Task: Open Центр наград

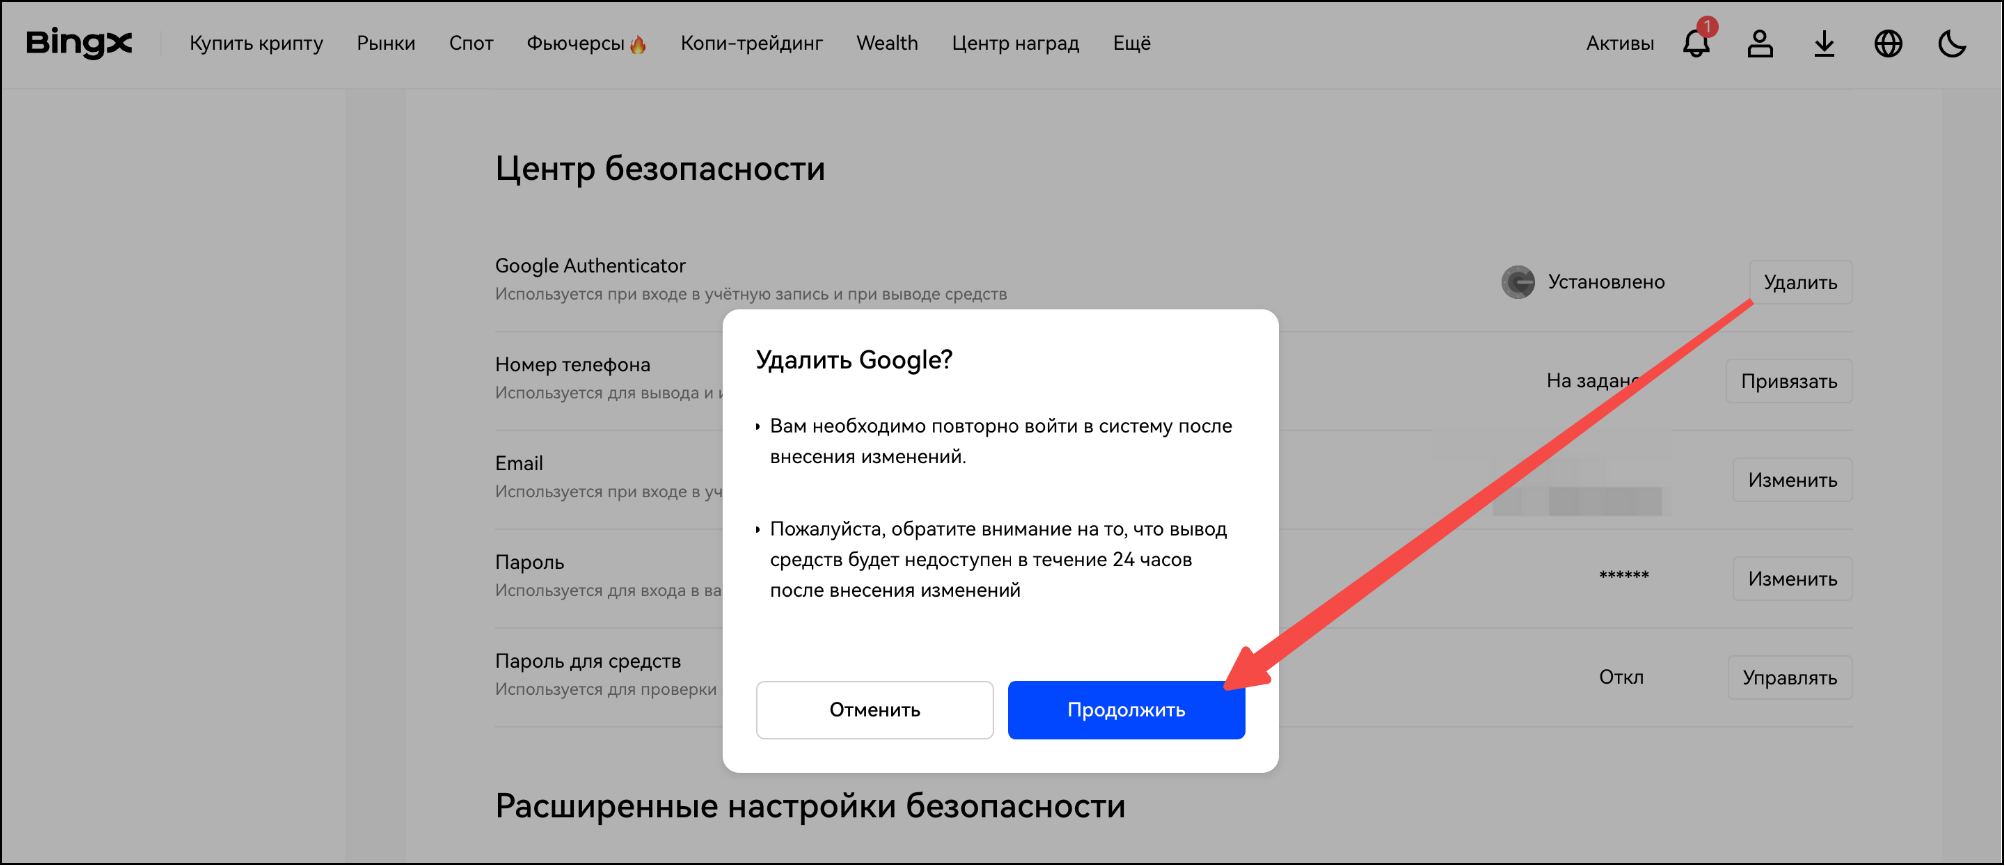Action: point(1015,43)
